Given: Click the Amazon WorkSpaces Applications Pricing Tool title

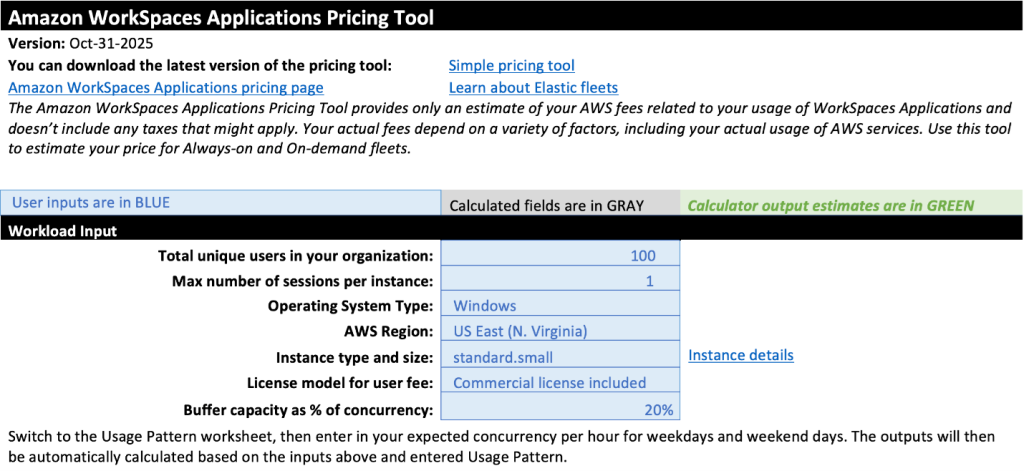Looking at the screenshot, I should (x=221, y=18).
